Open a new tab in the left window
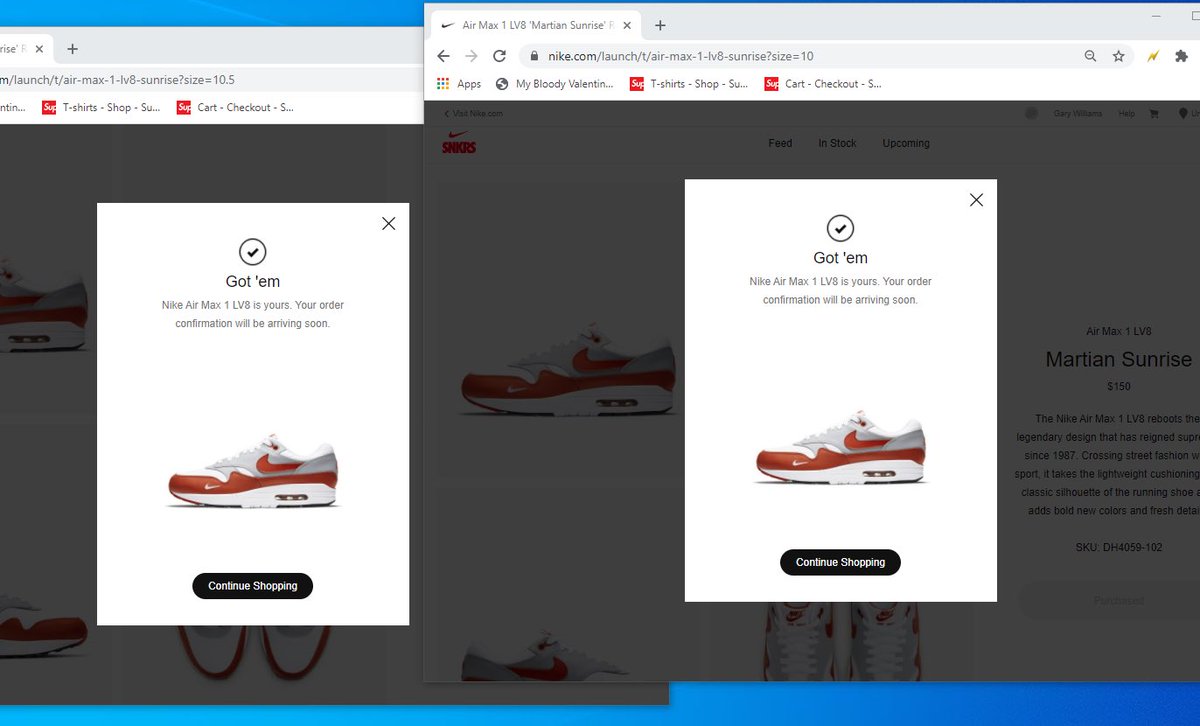Image resolution: width=1200 pixels, height=726 pixels. click(72, 48)
